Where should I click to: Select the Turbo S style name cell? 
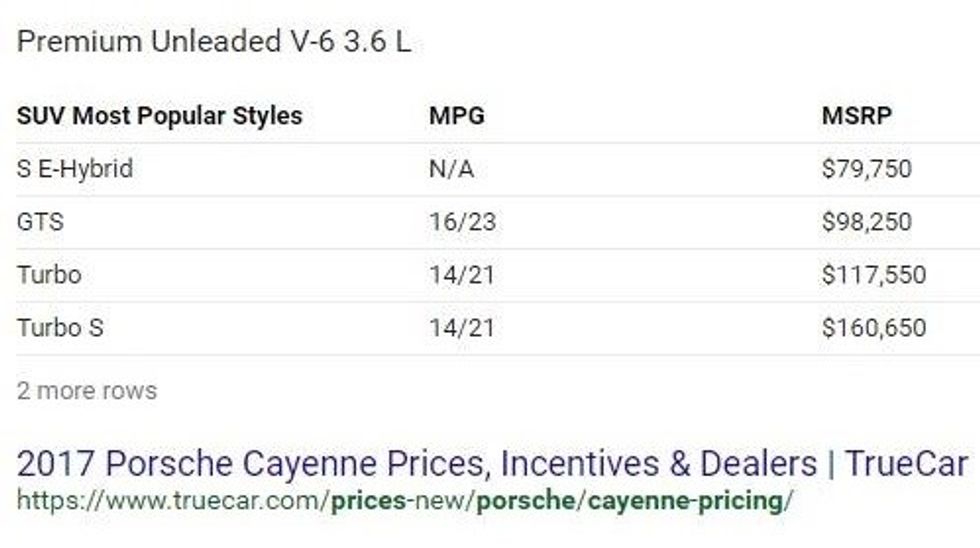(60, 328)
